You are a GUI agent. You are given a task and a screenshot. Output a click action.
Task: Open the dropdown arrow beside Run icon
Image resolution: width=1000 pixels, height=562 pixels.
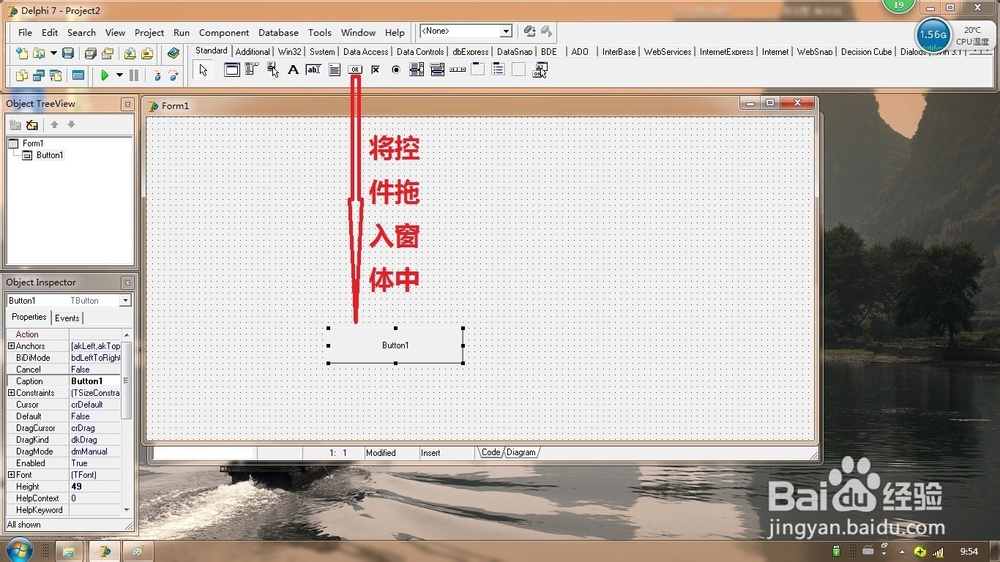(x=119, y=75)
